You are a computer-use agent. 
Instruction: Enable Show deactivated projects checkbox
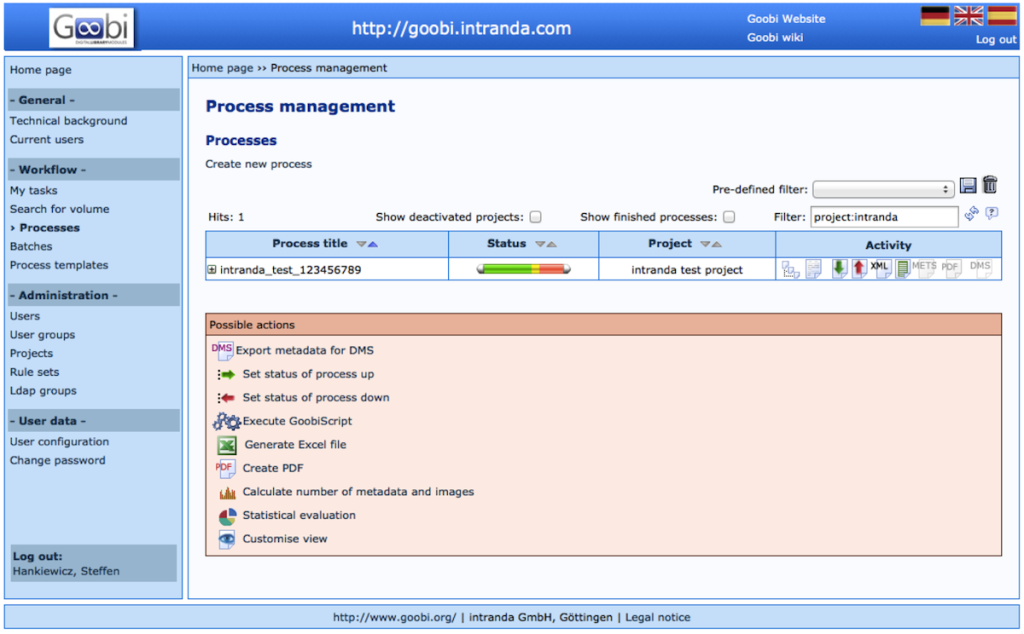536,217
